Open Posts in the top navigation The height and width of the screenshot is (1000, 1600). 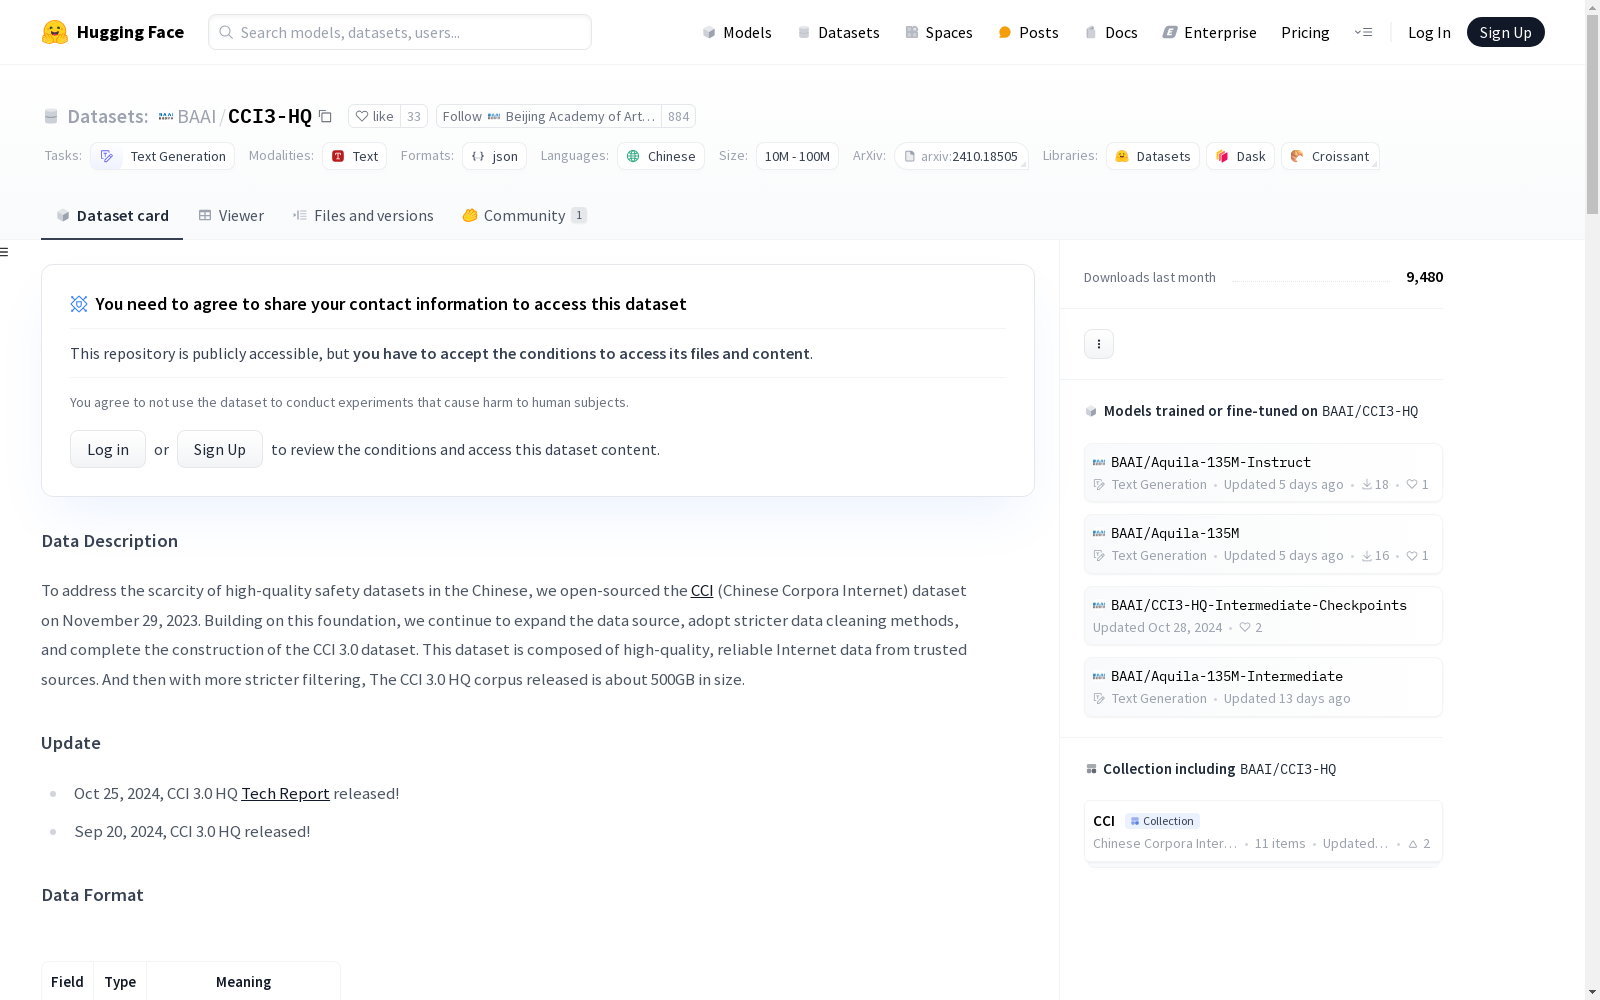(1028, 32)
